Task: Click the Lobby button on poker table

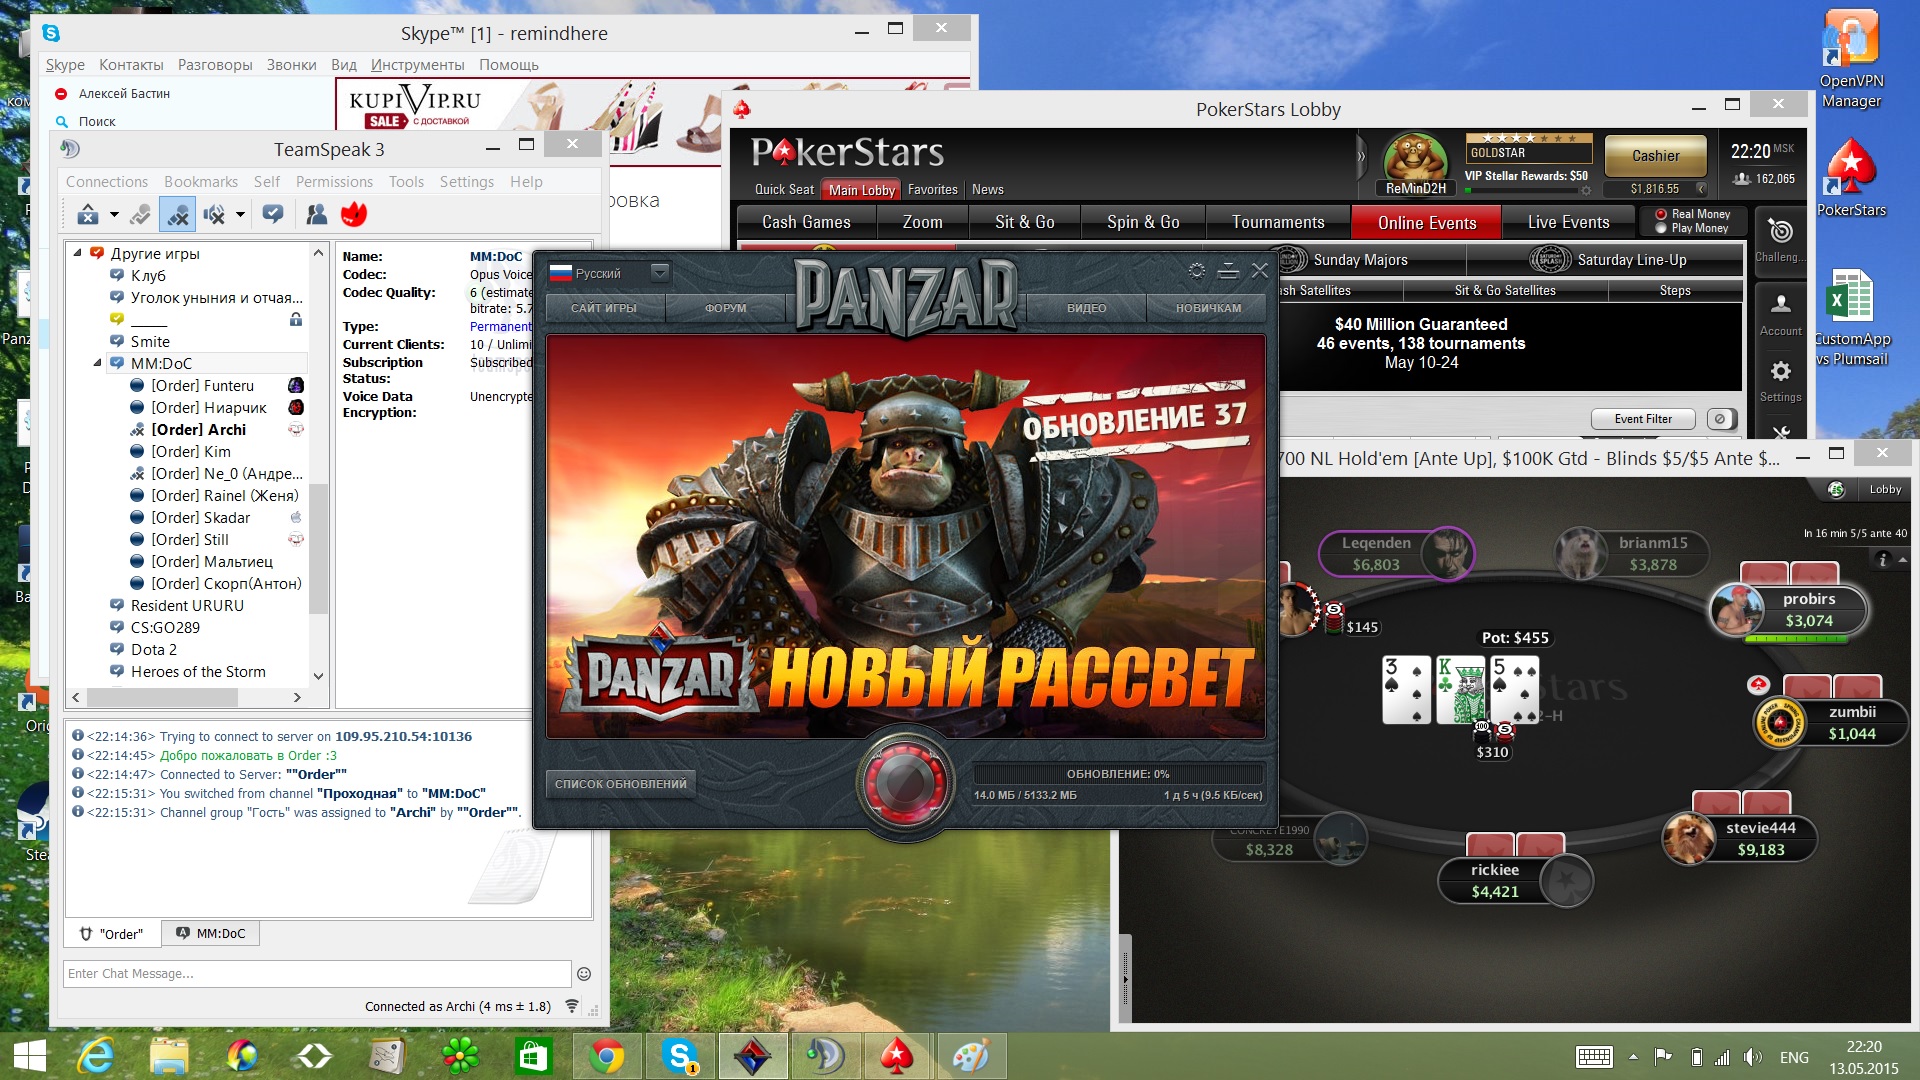Action: (1884, 489)
